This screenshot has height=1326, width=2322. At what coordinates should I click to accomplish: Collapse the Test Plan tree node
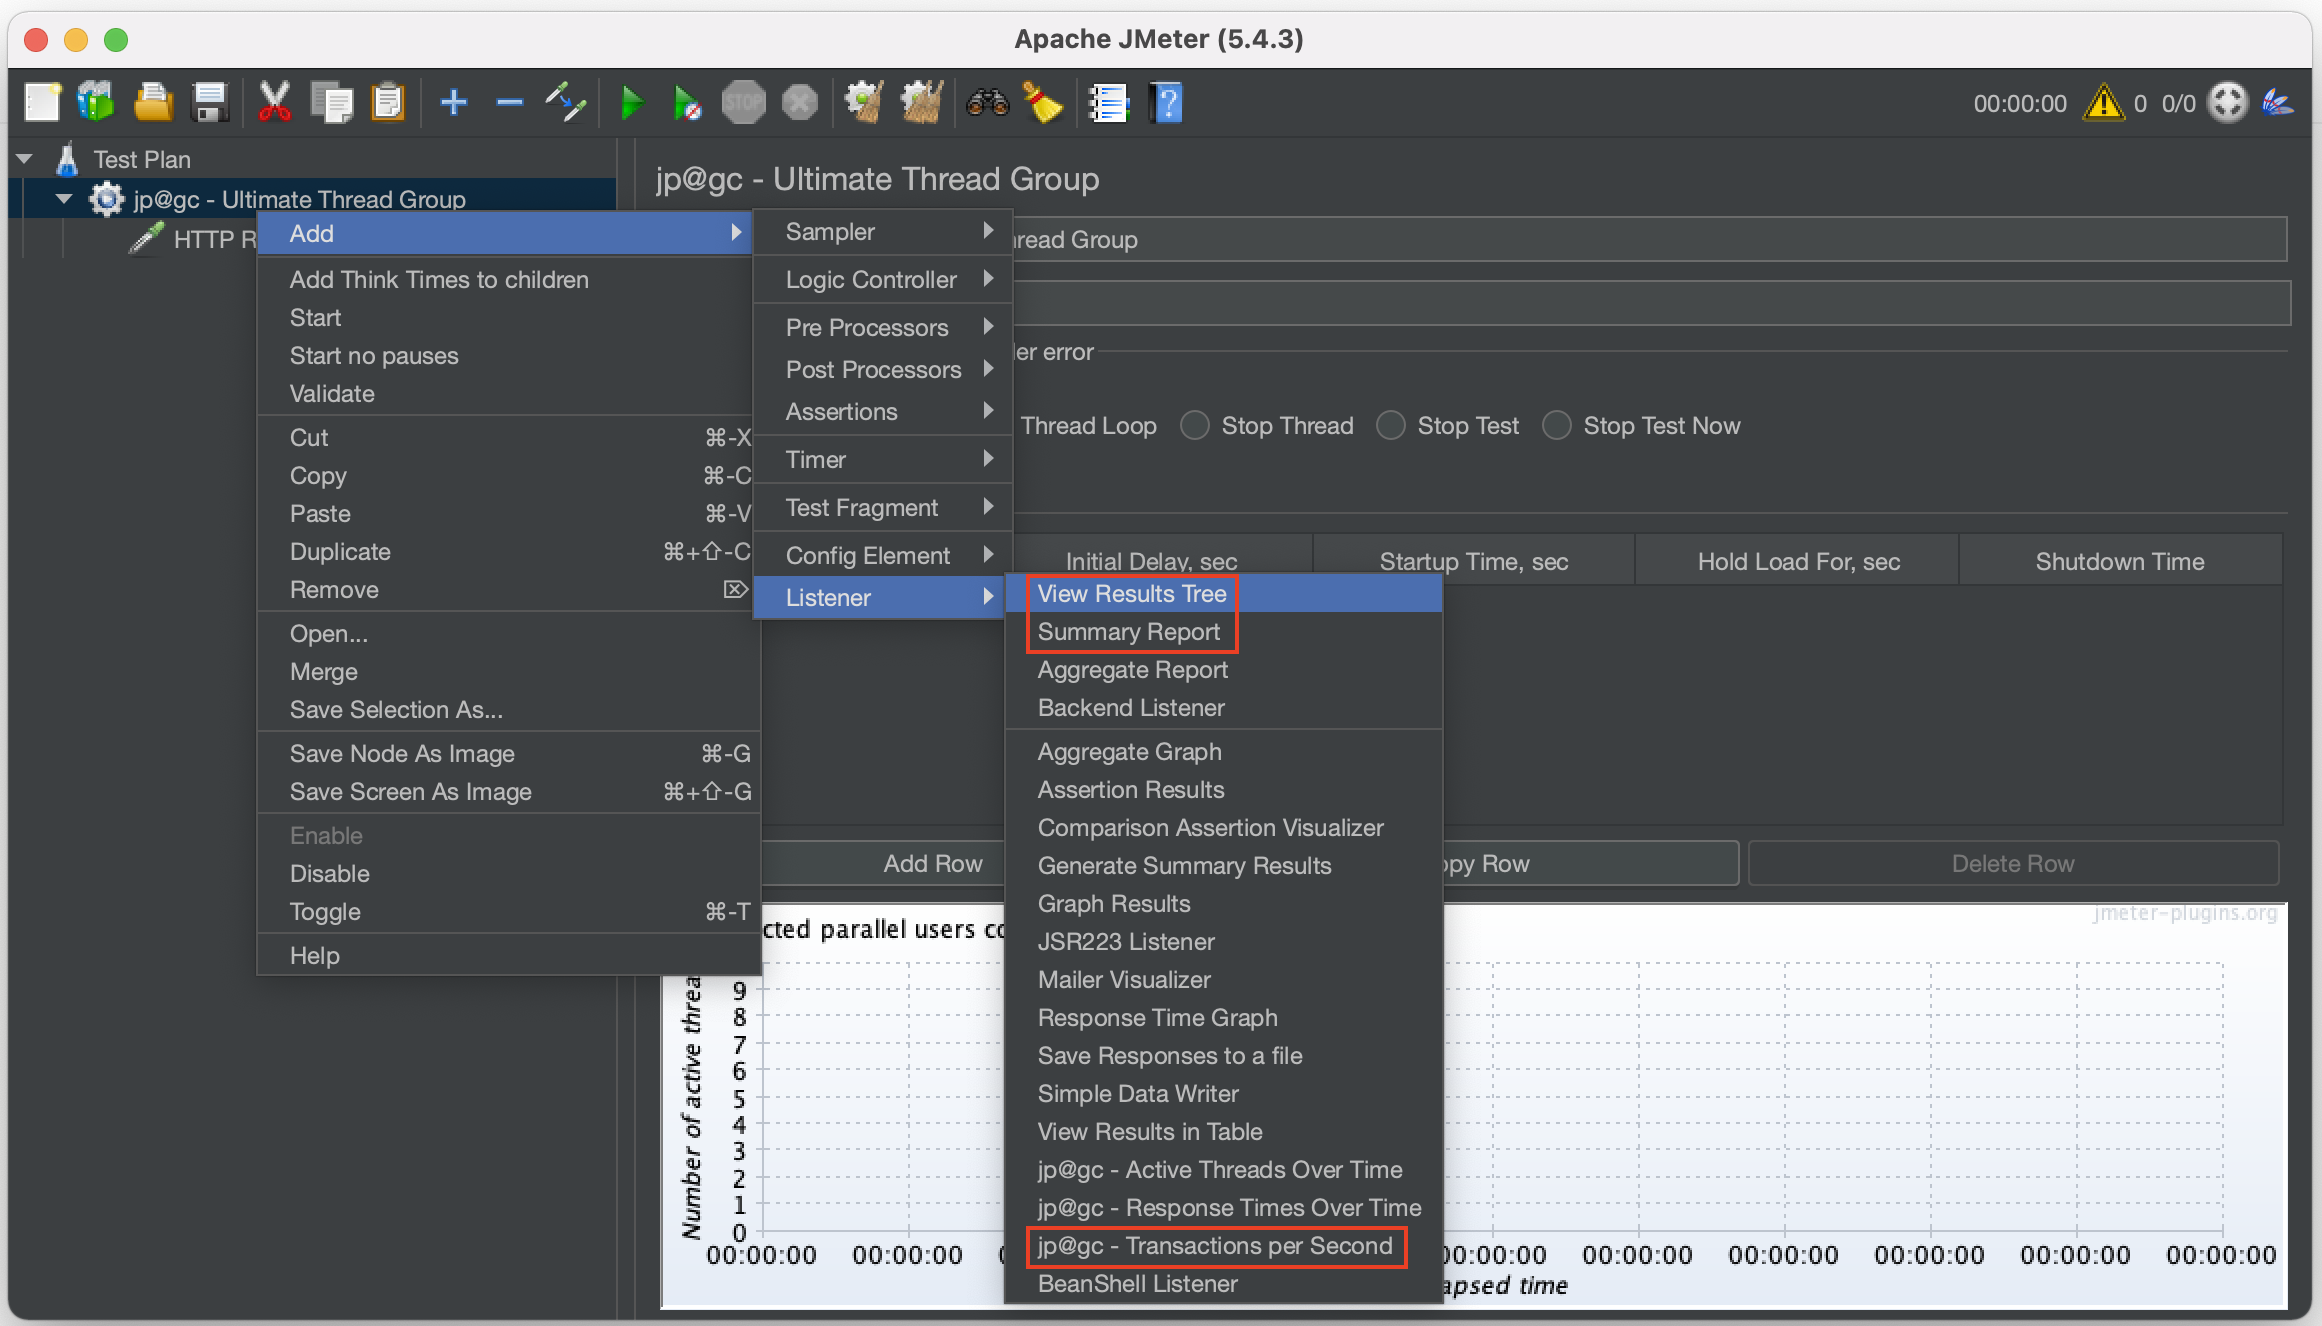(x=25, y=159)
